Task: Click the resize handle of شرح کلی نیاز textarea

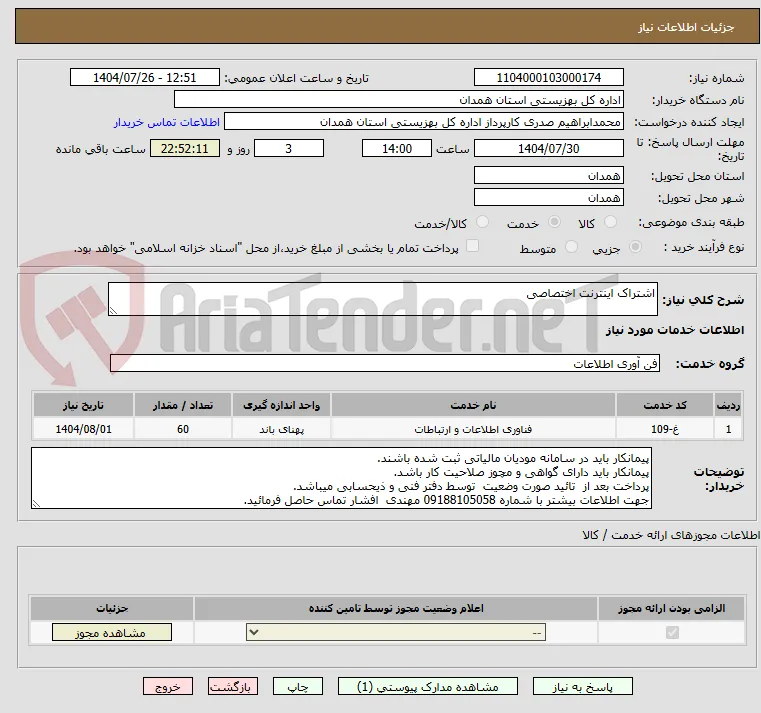Action: click(113, 311)
